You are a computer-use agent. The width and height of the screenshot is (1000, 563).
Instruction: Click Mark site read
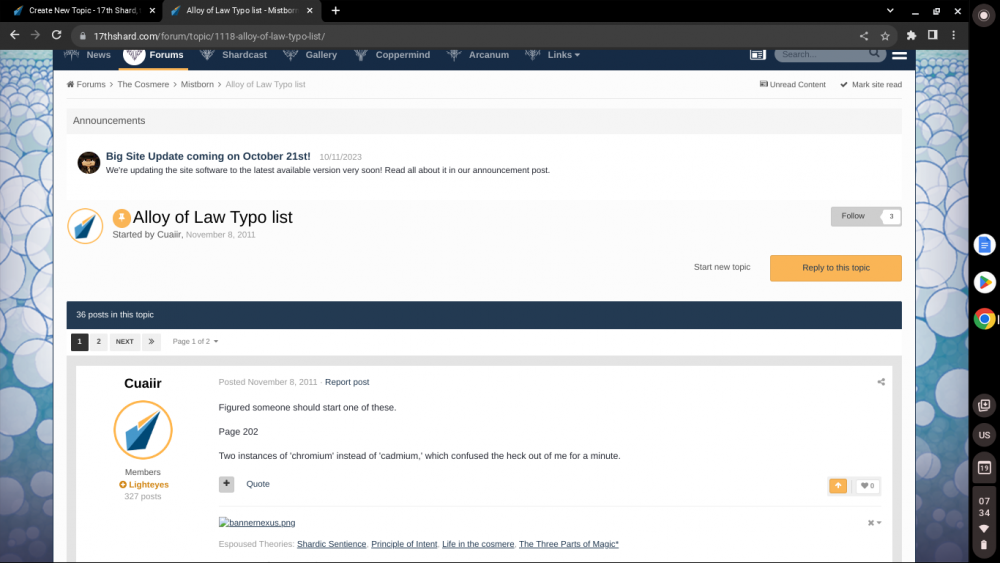coord(871,84)
